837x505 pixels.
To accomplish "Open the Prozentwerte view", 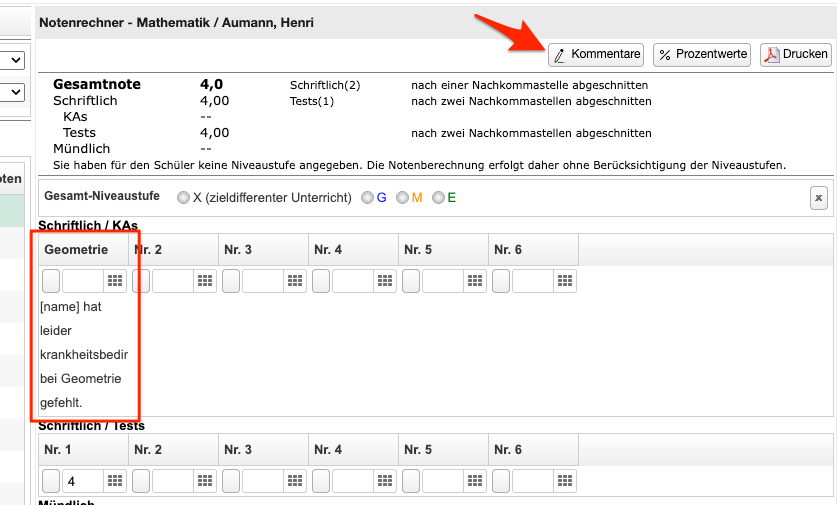I will click(x=701, y=54).
